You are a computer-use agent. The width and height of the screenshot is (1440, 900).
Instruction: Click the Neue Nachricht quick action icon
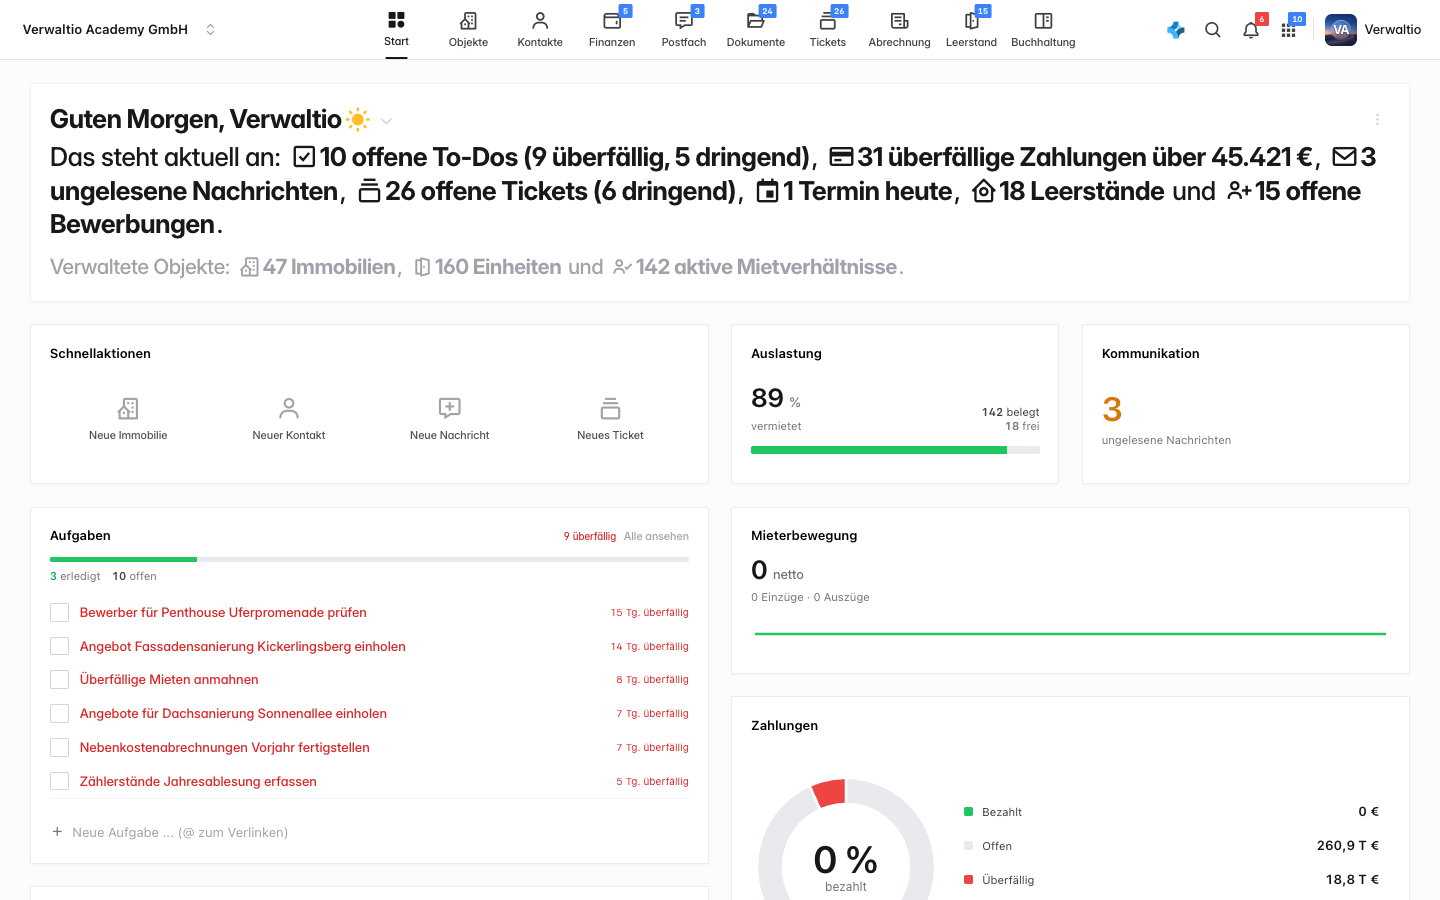tap(450, 408)
